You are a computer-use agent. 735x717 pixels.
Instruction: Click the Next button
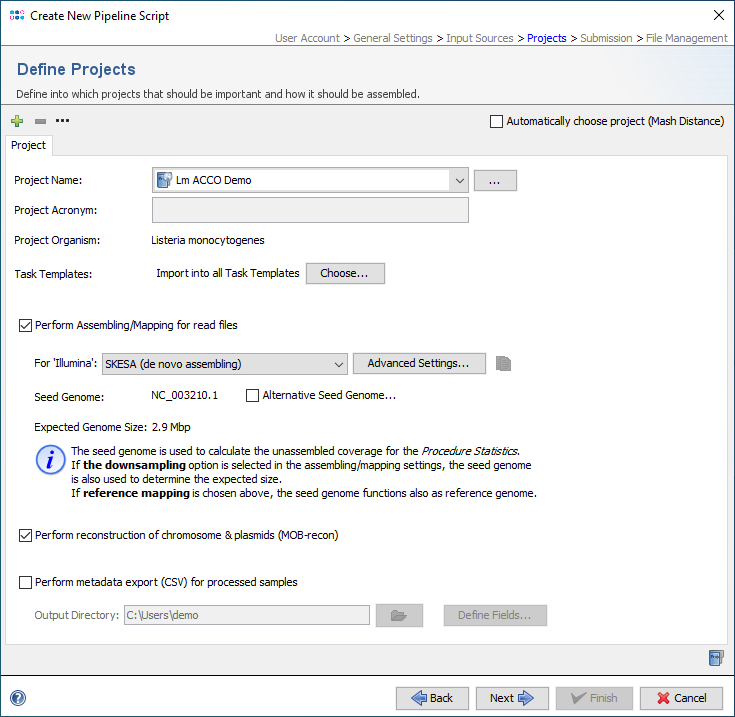pos(512,698)
